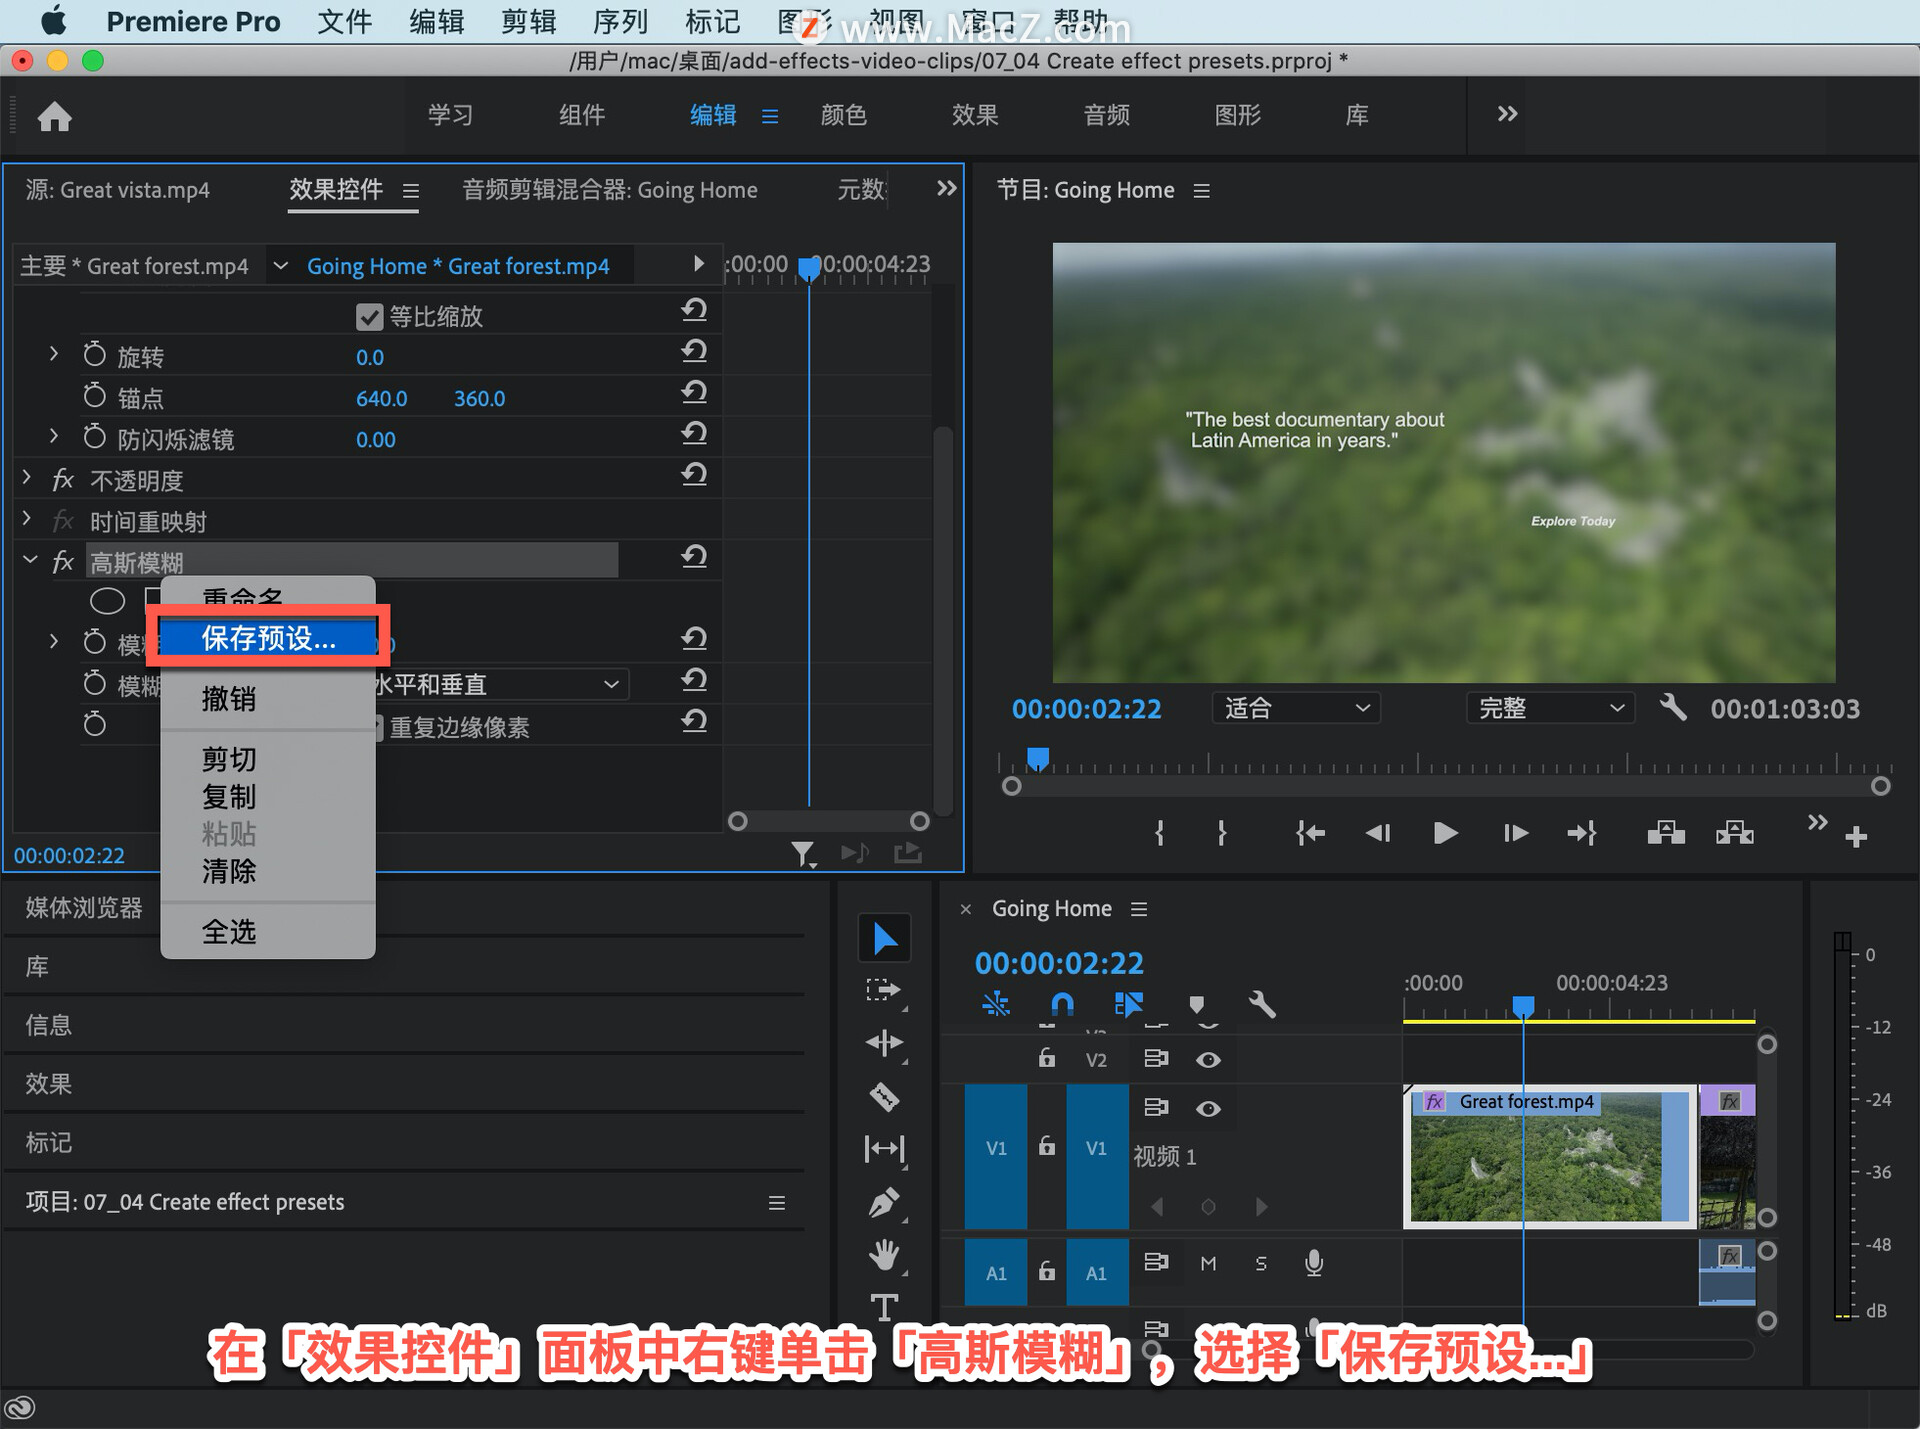Image resolution: width=1920 pixels, height=1429 pixels.
Task: Toggle snap magnet icon in timeline
Action: tap(1062, 1004)
